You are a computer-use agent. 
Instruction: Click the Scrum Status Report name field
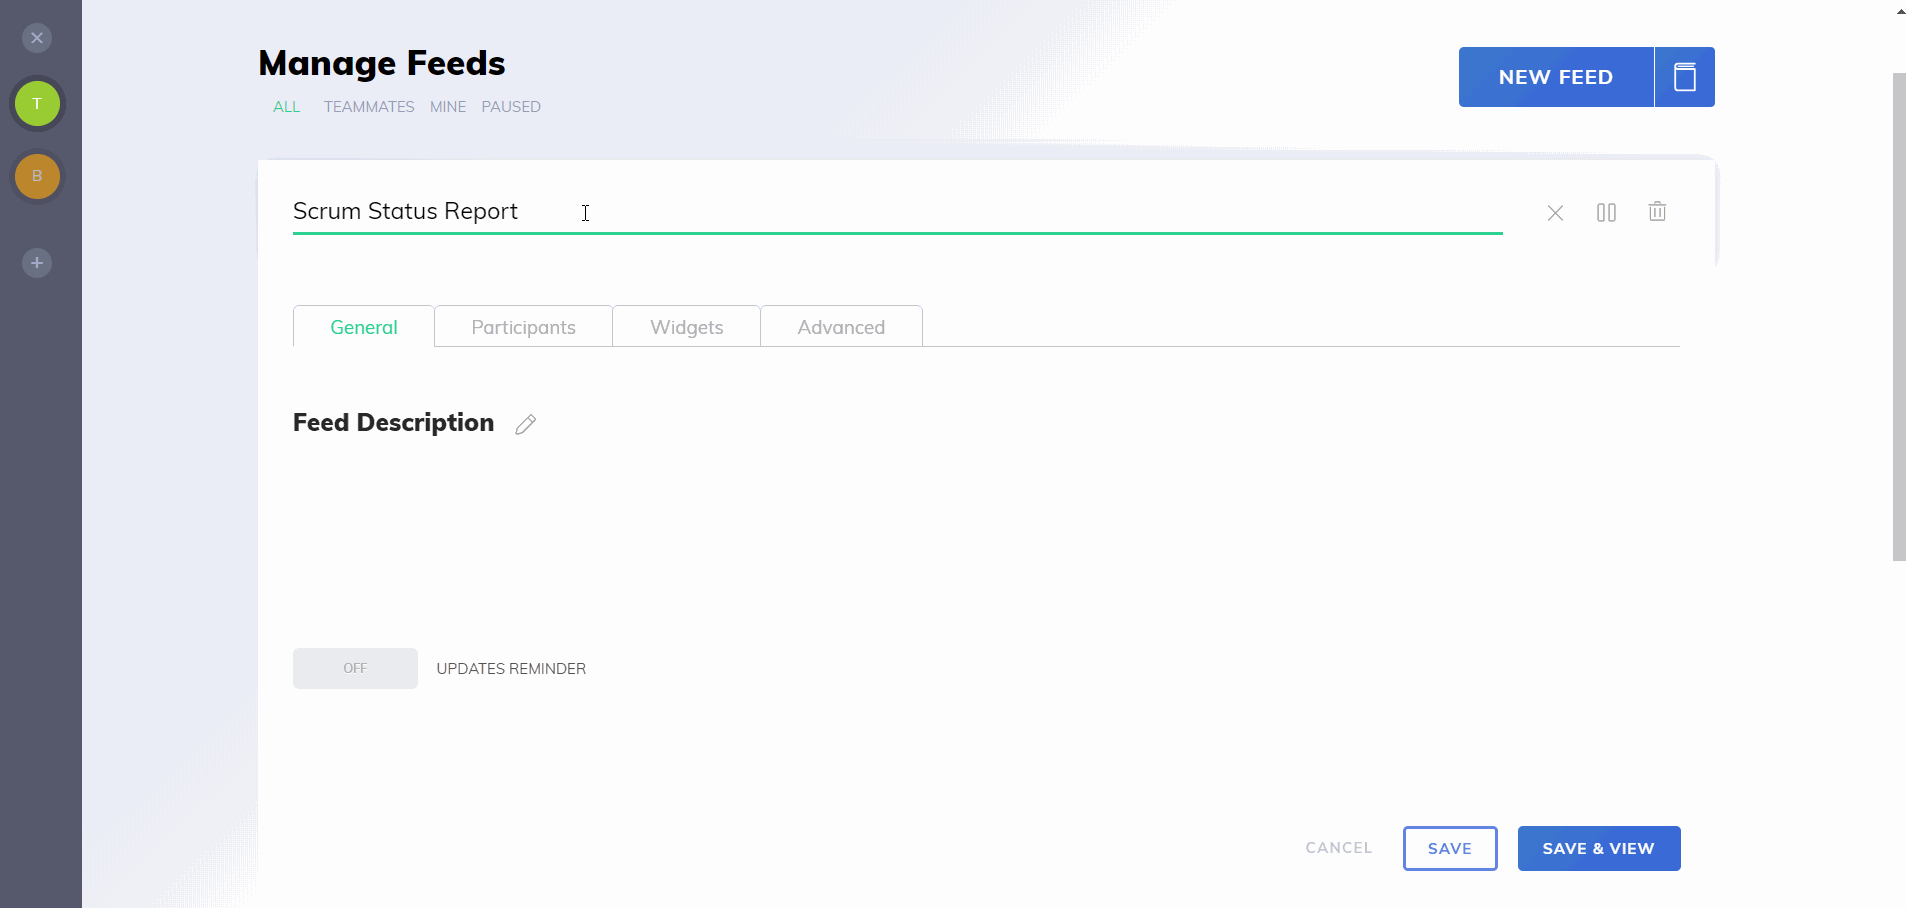[x=700, y=211]
